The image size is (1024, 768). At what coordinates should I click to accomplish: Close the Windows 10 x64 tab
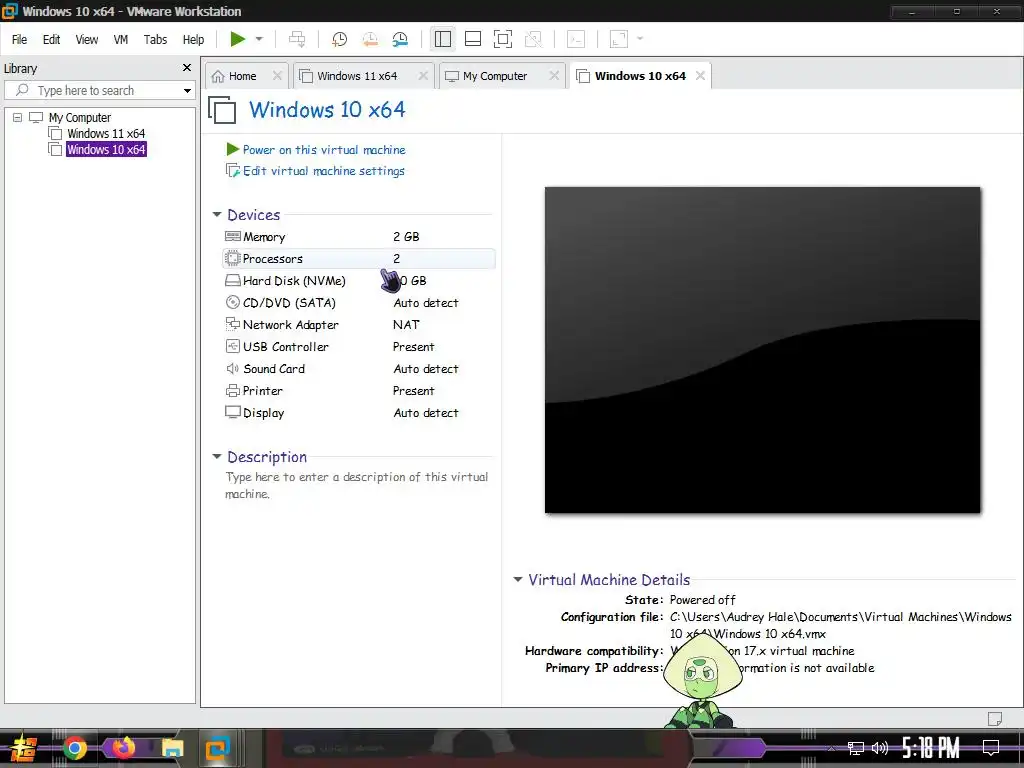700,76
